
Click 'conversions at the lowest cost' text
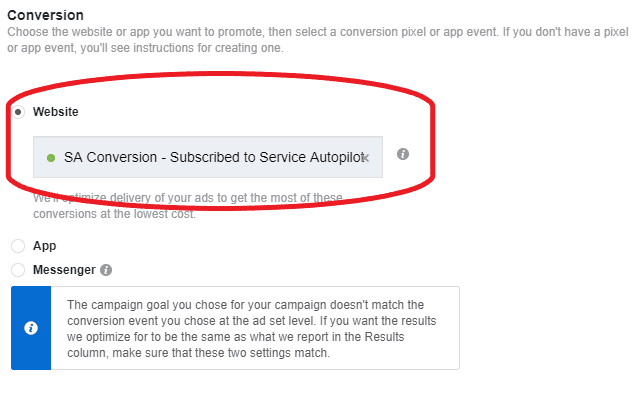pos(115,214)
